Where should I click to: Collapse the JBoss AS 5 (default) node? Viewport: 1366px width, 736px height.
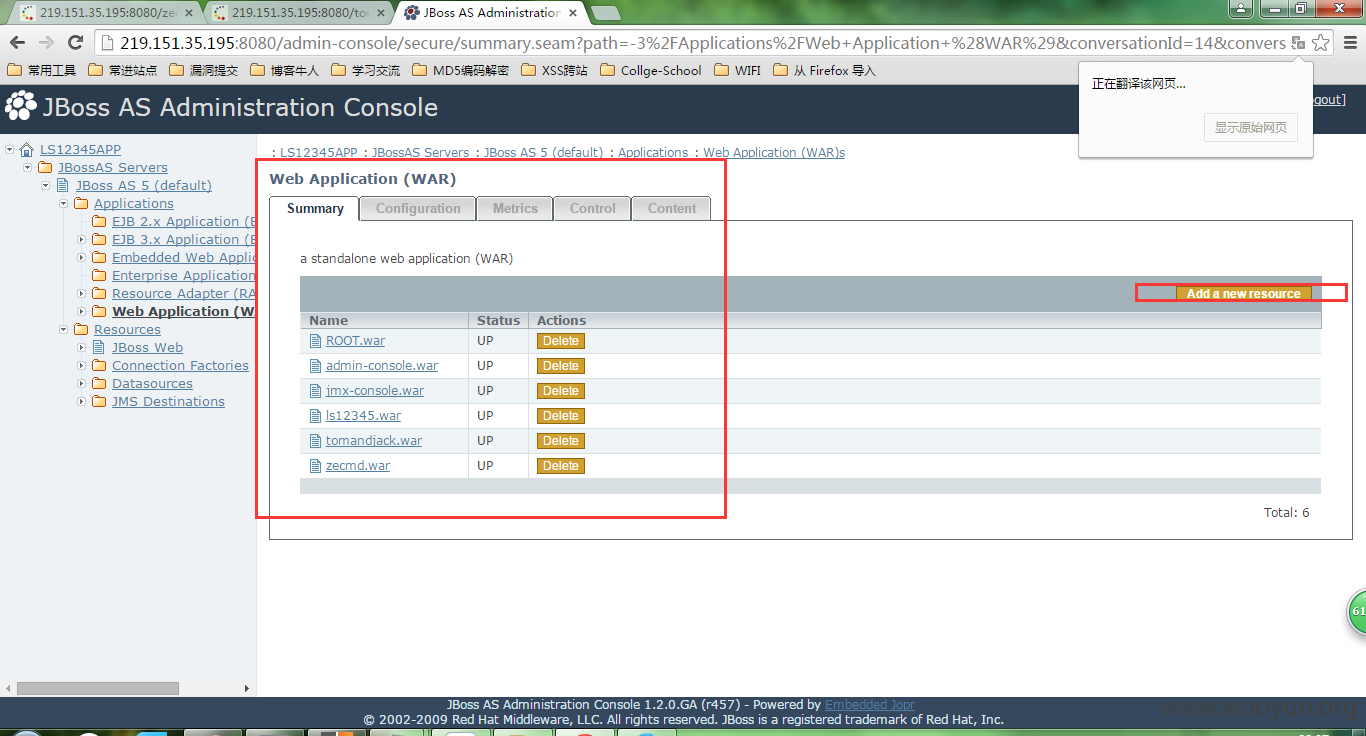coord(46,186)
